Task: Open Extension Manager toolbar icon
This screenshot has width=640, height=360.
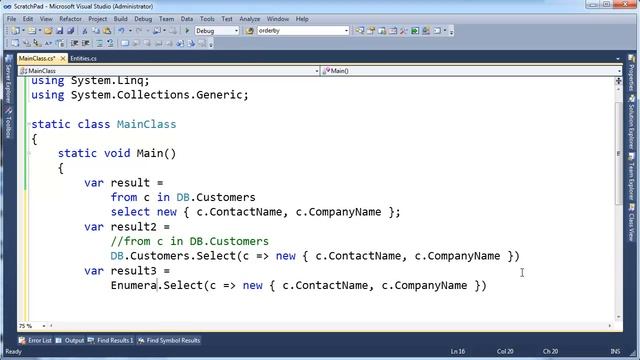Action: [x=426, y=31]
